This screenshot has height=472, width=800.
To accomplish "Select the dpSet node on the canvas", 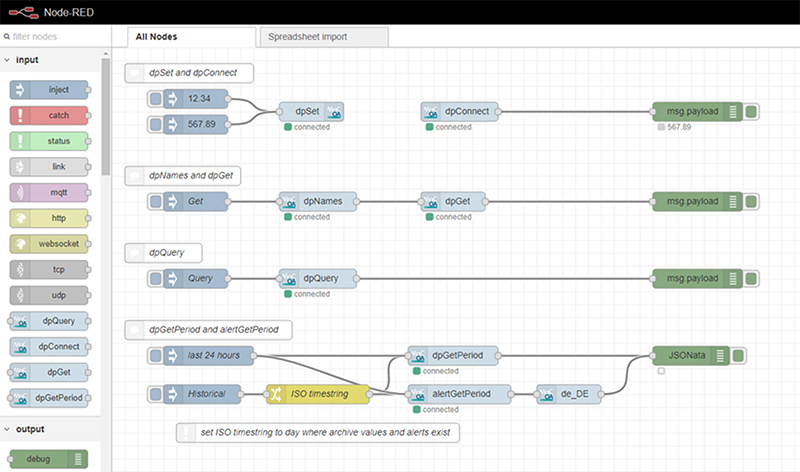I will point(311,112).
